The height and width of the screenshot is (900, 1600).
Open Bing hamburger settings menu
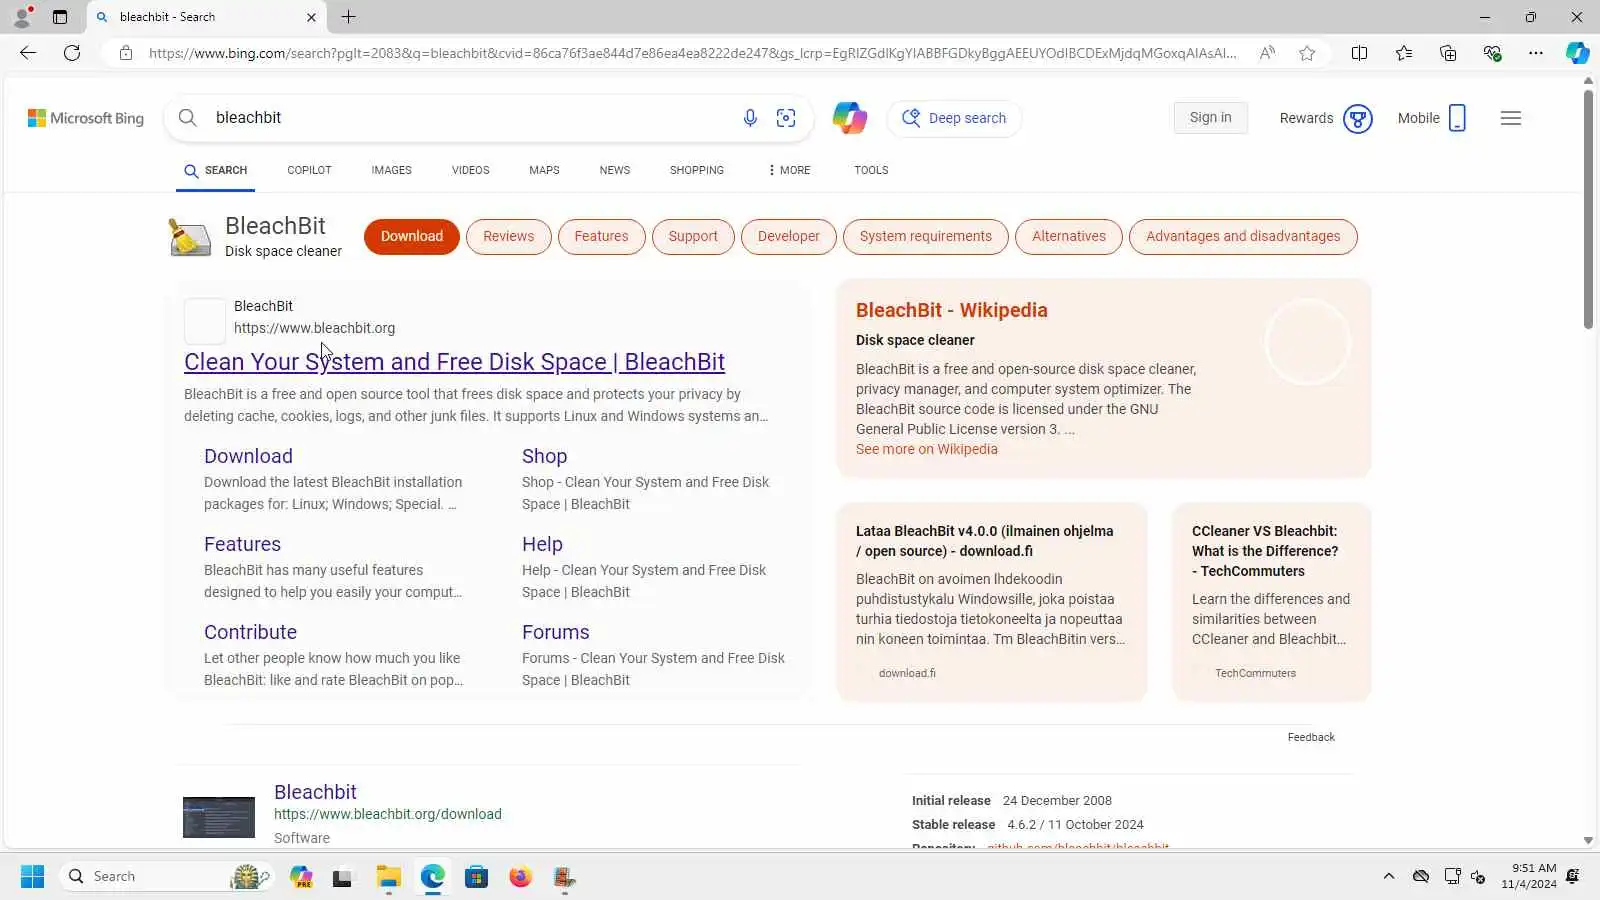click(1511, 118)
